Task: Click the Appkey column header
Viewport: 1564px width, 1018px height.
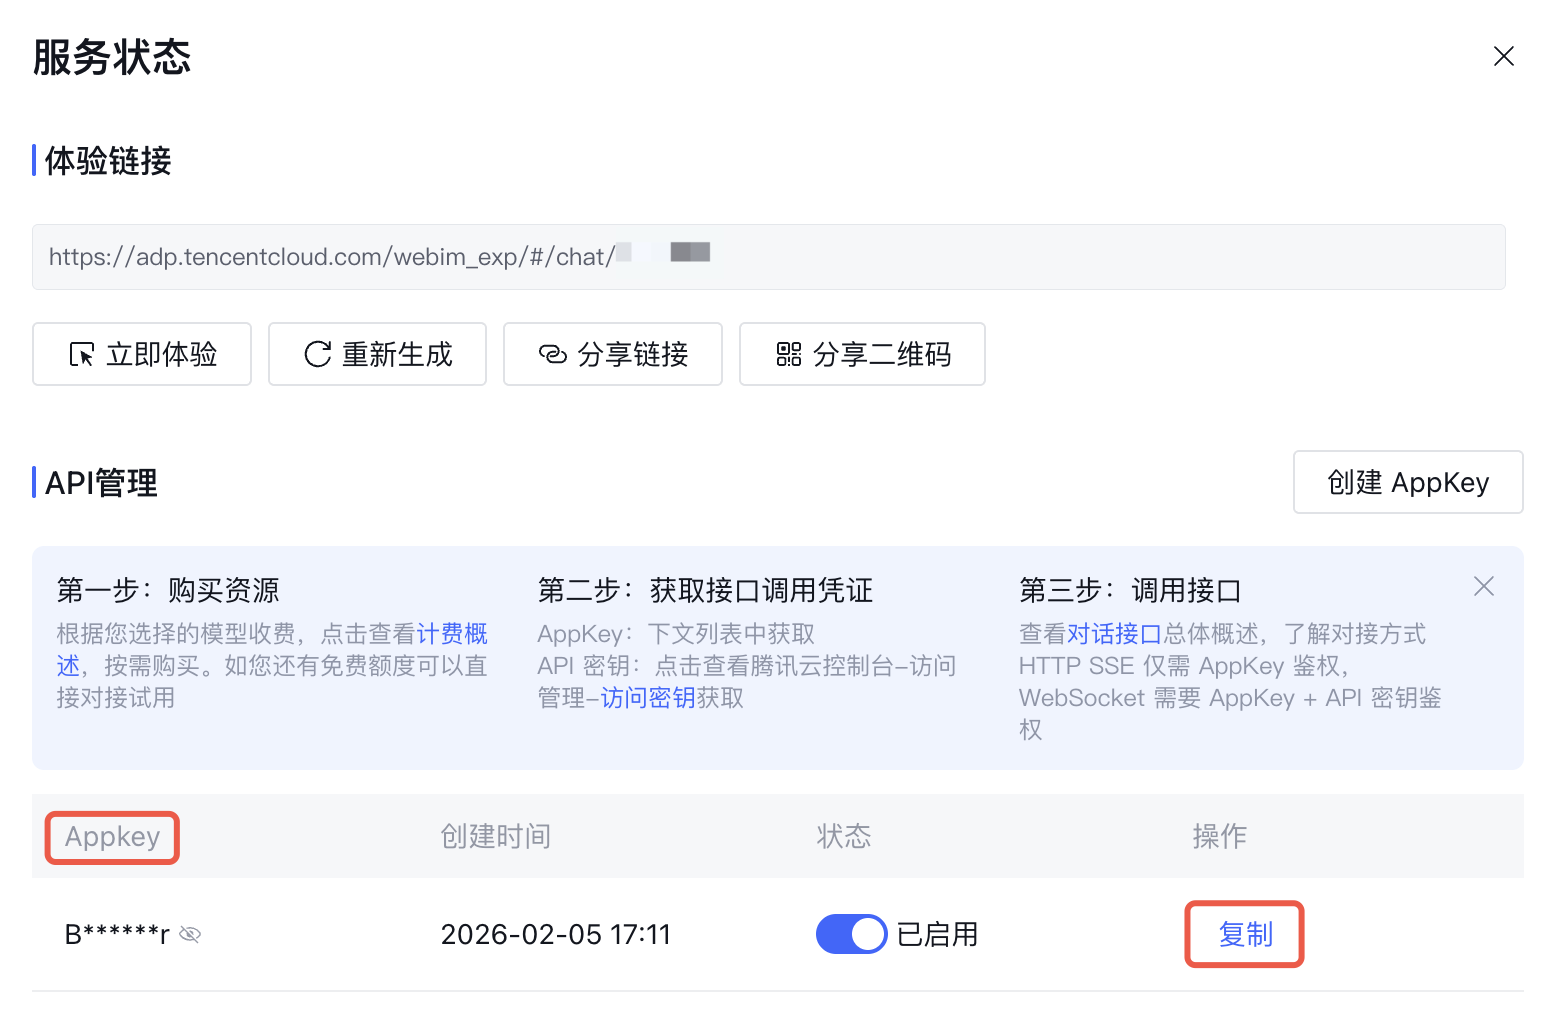Action: 112,837
